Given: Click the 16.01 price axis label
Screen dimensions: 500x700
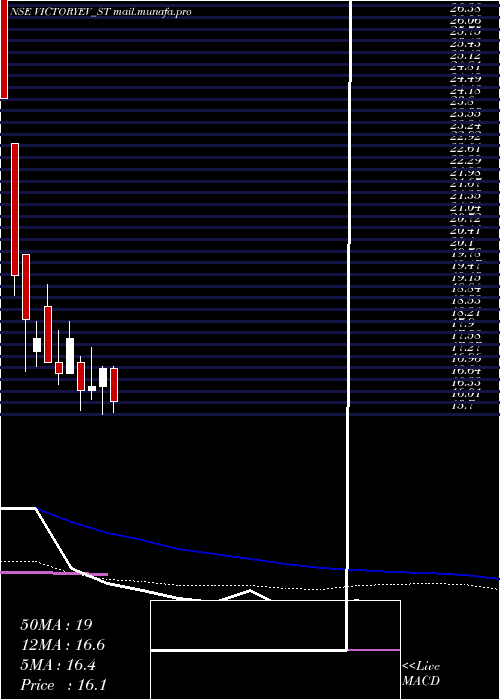Looking at the screenshot, I should pos(466,394).
